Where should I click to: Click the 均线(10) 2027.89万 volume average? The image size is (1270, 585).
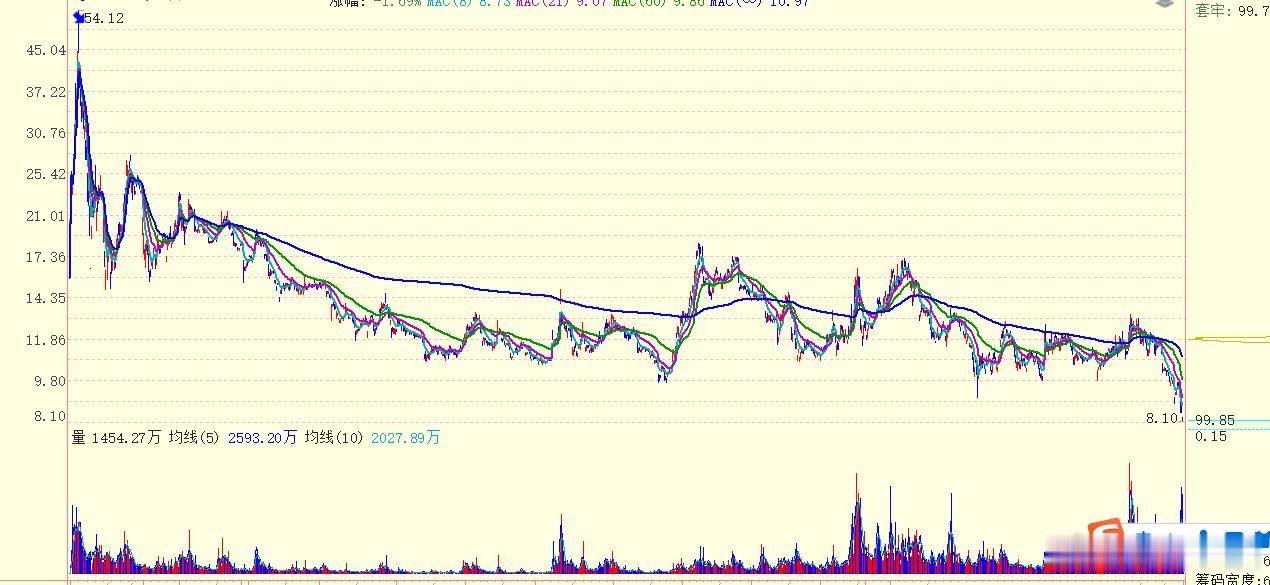coord(373,438)
